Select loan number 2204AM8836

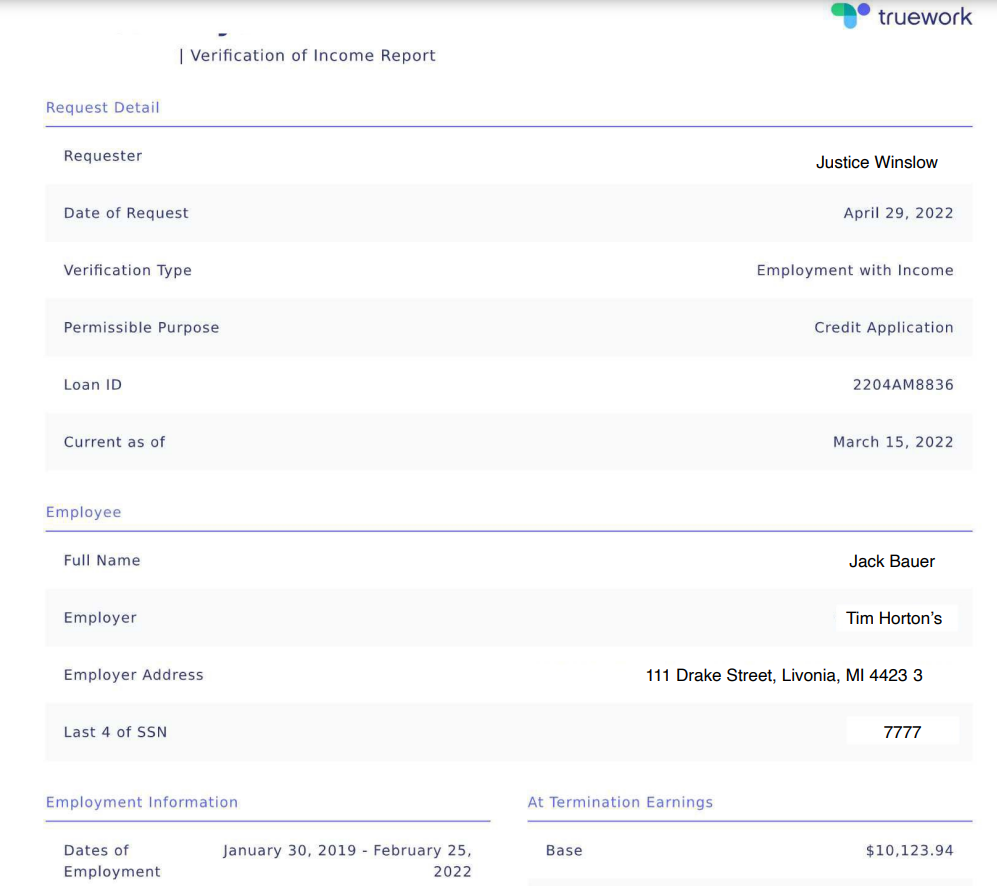pyautogui.click(x=903, y=385)
